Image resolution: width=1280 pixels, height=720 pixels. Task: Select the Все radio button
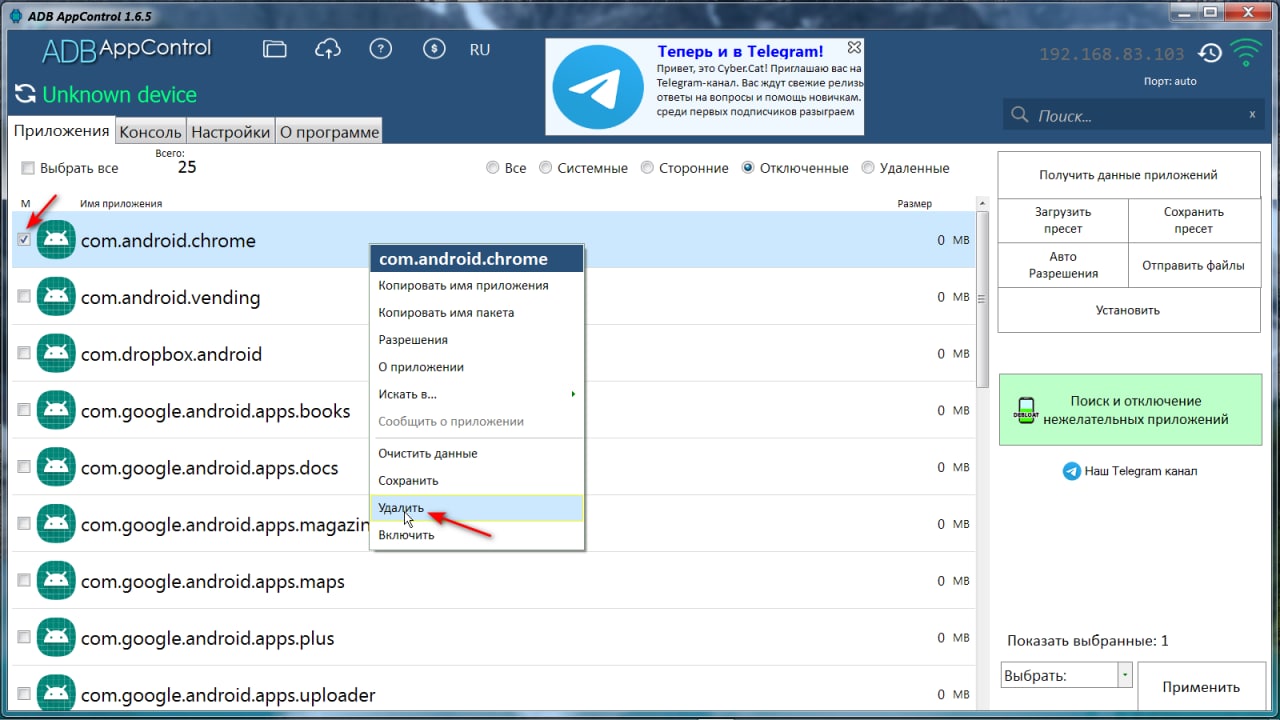493,168
